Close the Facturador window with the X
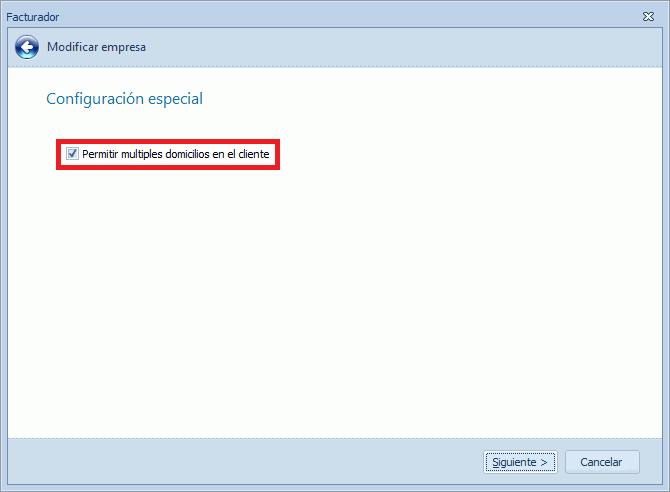The width and height of the screenshot is (670, 492). point(648,17)
